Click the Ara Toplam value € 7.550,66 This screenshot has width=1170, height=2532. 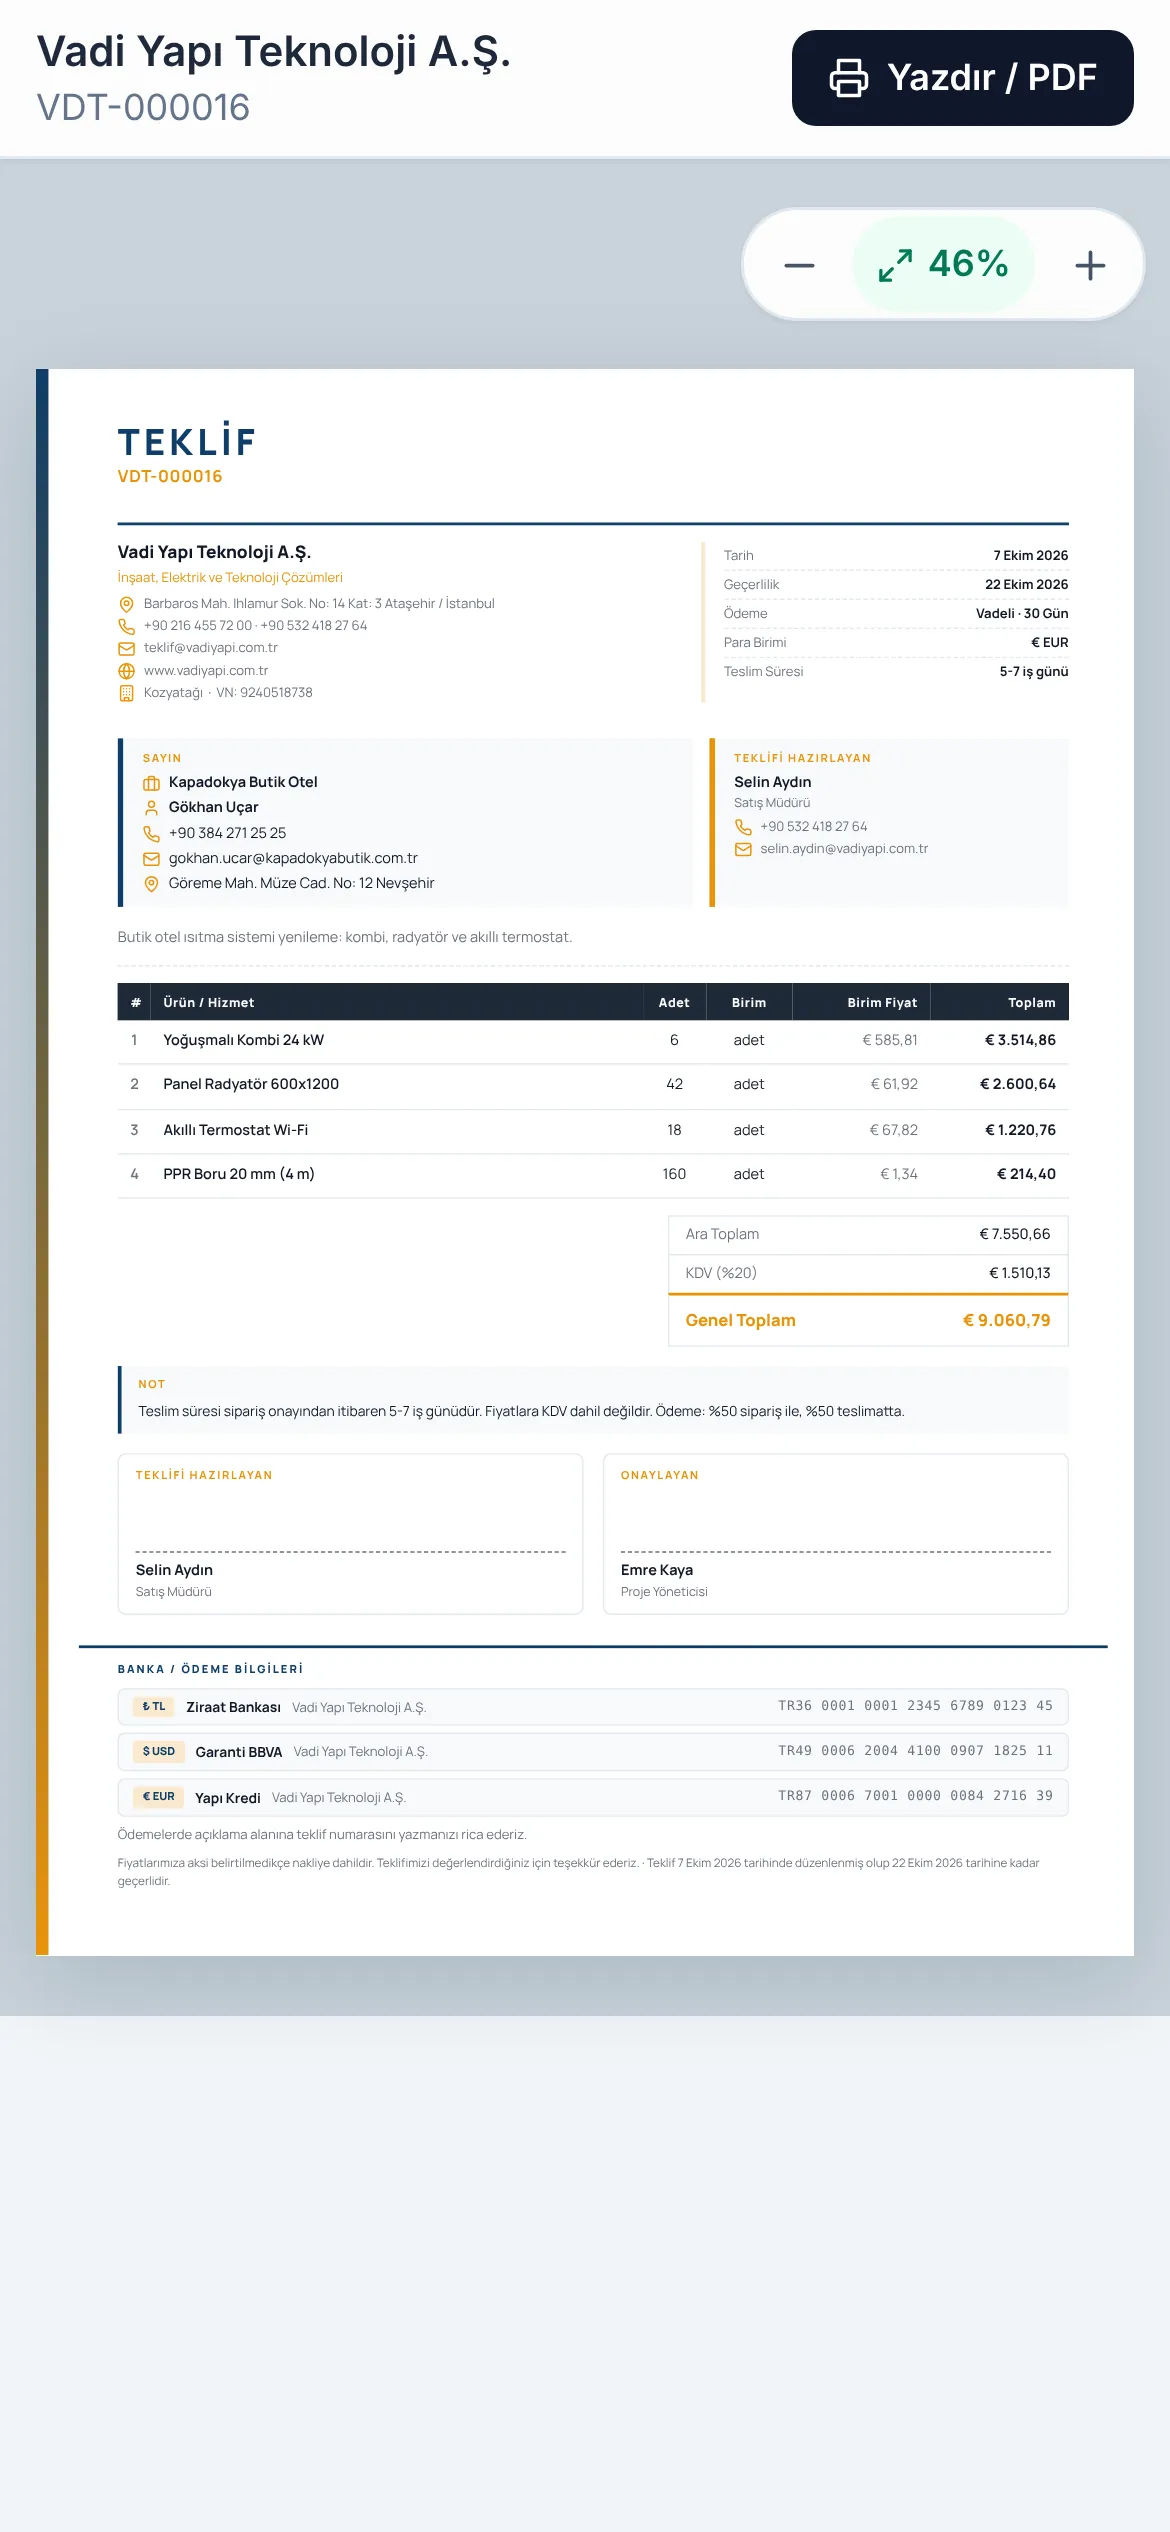[x=1015, y=1234]
